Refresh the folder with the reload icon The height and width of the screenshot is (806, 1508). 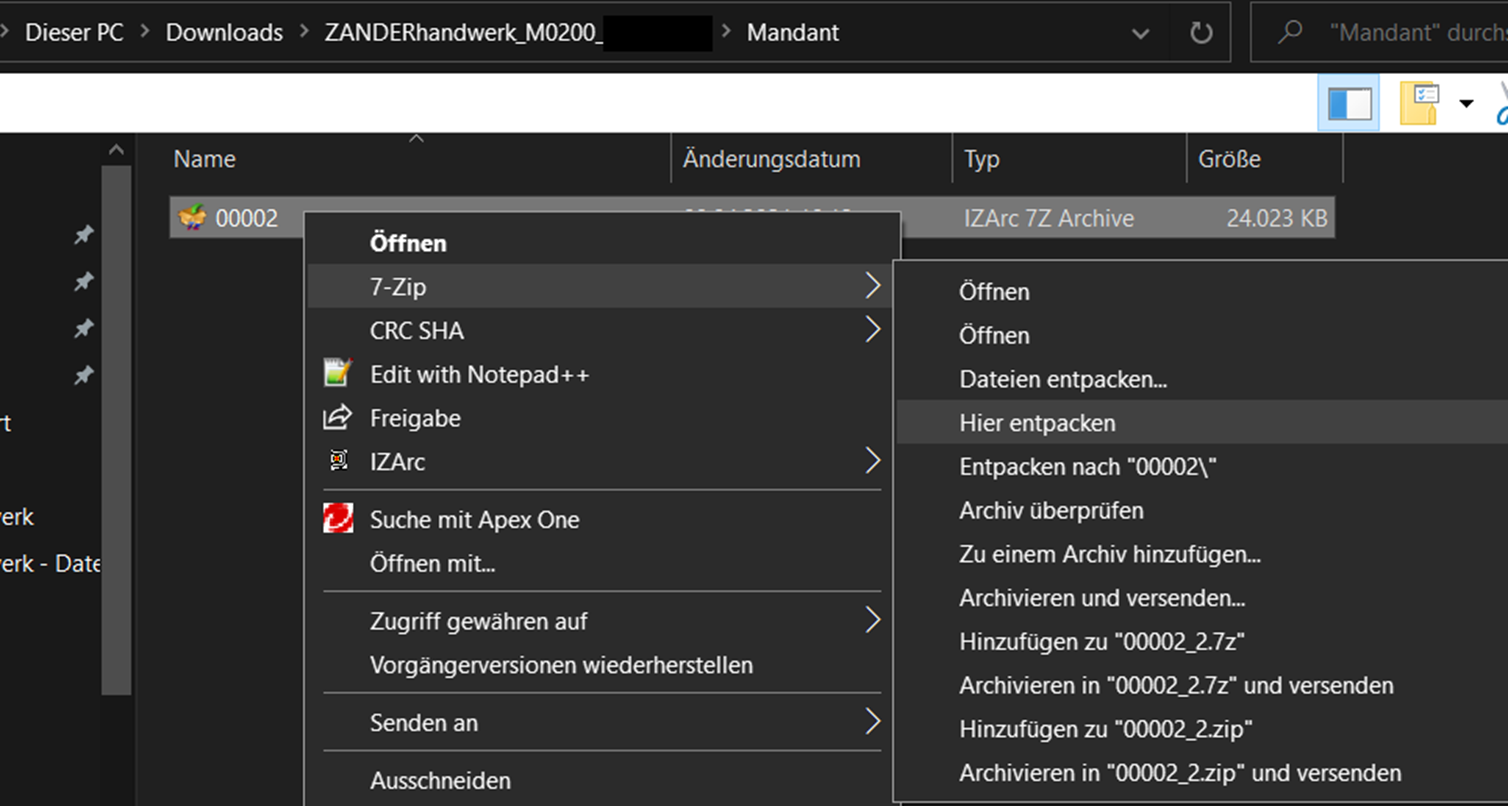(1201, 33)
